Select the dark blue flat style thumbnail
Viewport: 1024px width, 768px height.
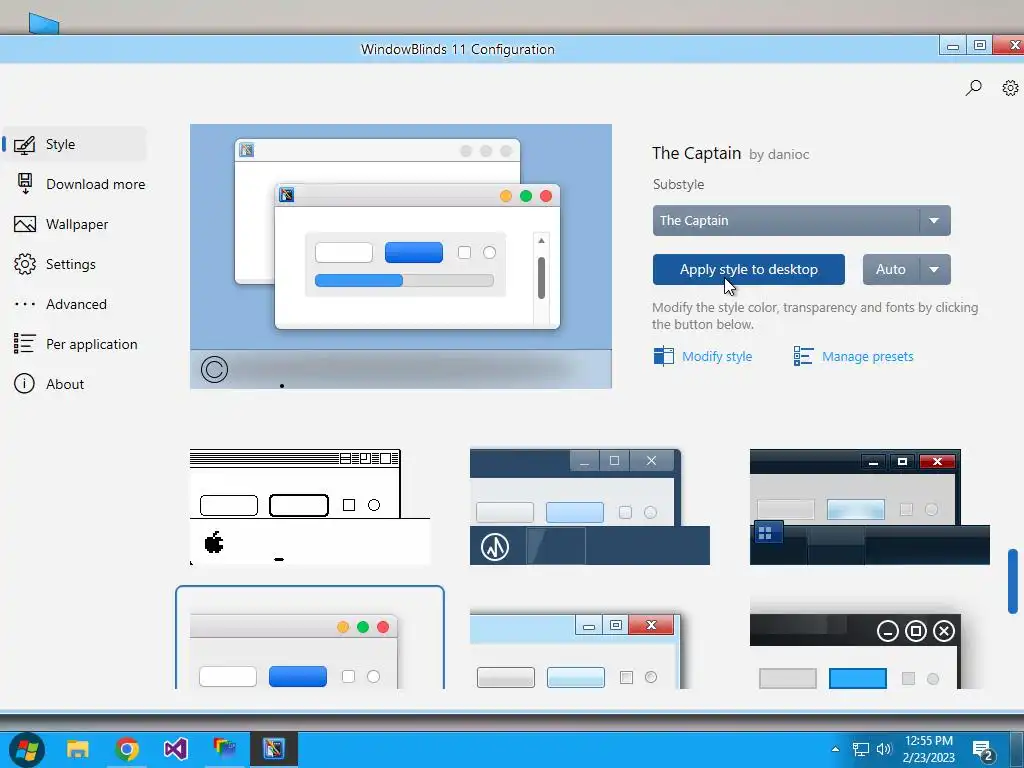[x=590, y=507]
